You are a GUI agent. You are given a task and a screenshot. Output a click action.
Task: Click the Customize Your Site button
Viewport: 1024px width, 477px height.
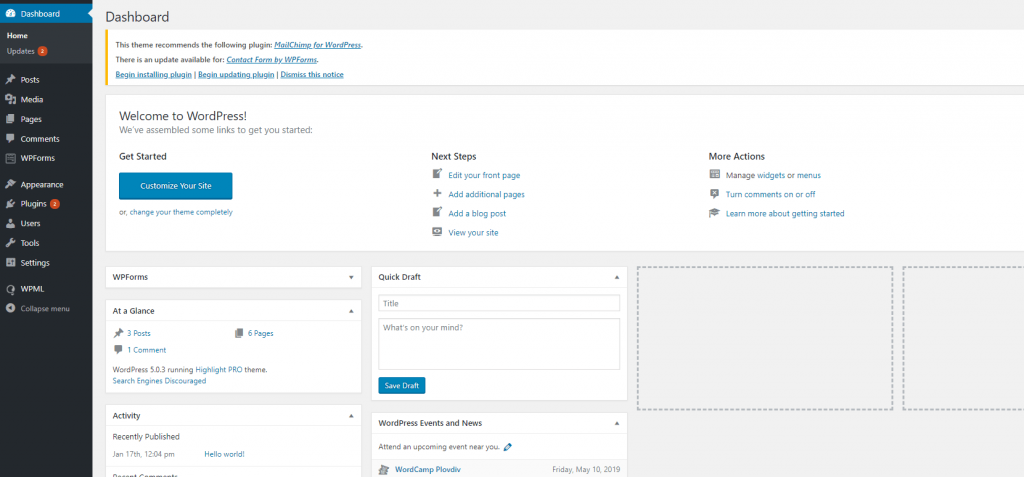tap(175, 186)
